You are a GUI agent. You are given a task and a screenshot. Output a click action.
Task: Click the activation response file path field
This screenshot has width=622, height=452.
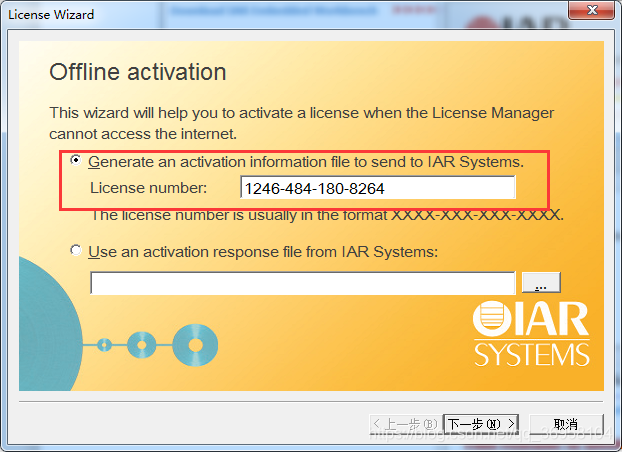click(x=303, y=283)
